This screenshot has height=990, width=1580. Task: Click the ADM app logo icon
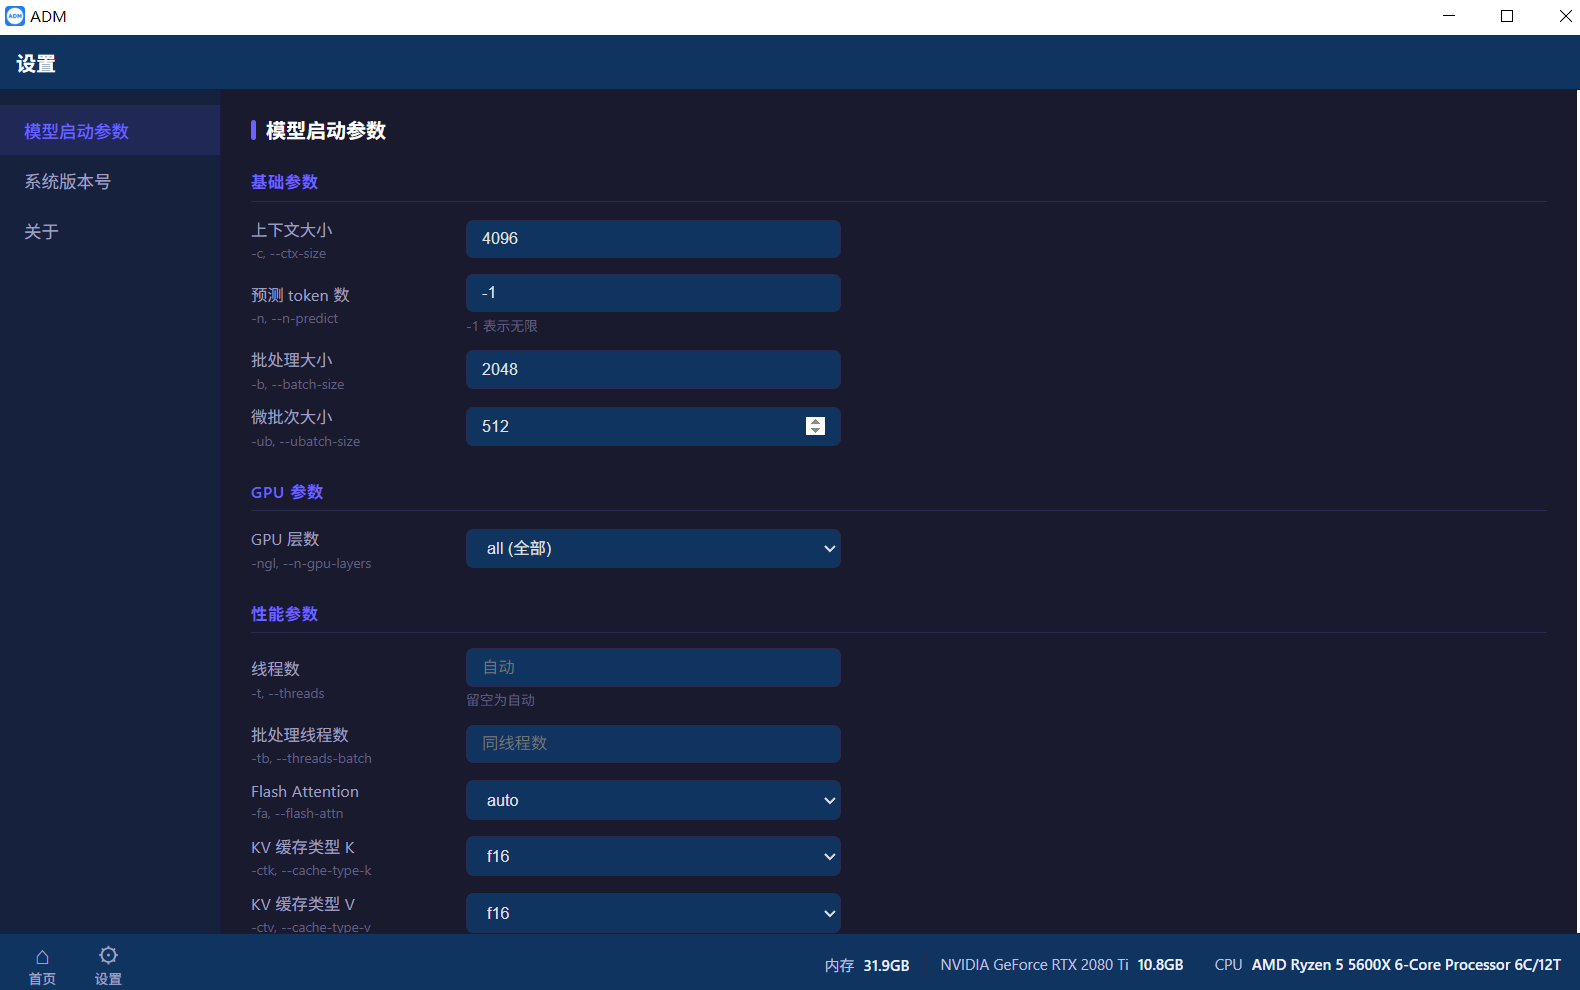click(15, 16)
